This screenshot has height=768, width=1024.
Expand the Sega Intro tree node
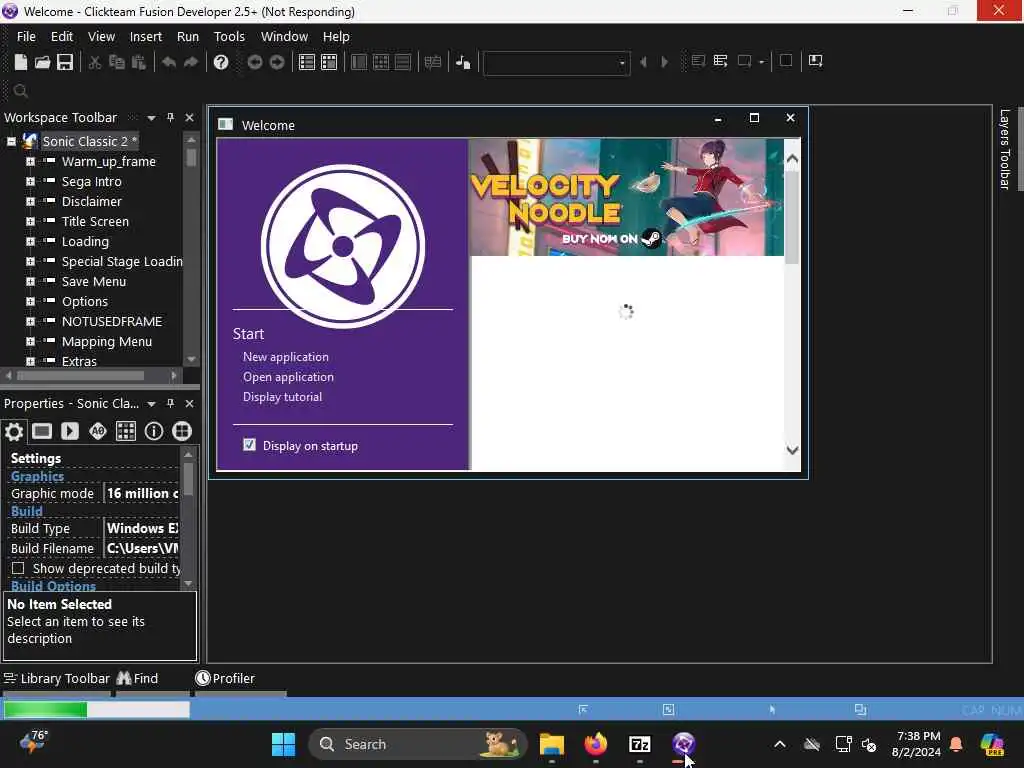point(30,182)
